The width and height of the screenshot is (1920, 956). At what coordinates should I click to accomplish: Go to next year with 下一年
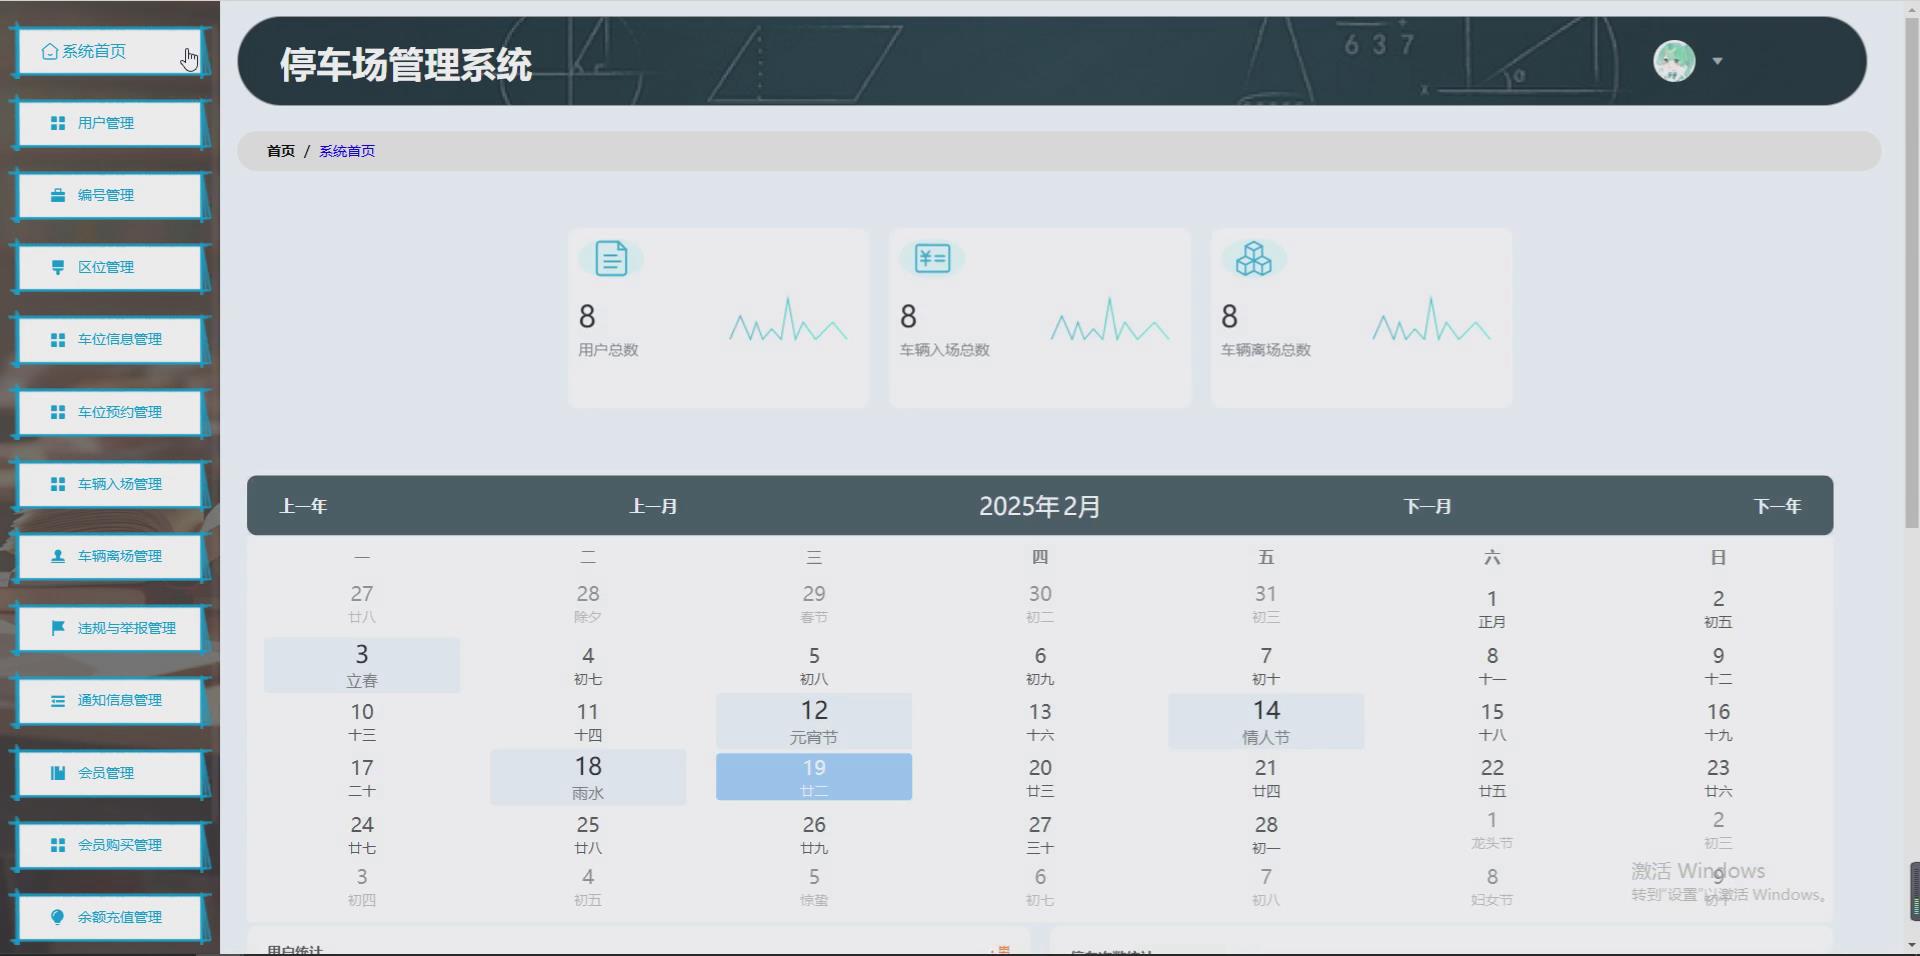(x=1777, y=506)
